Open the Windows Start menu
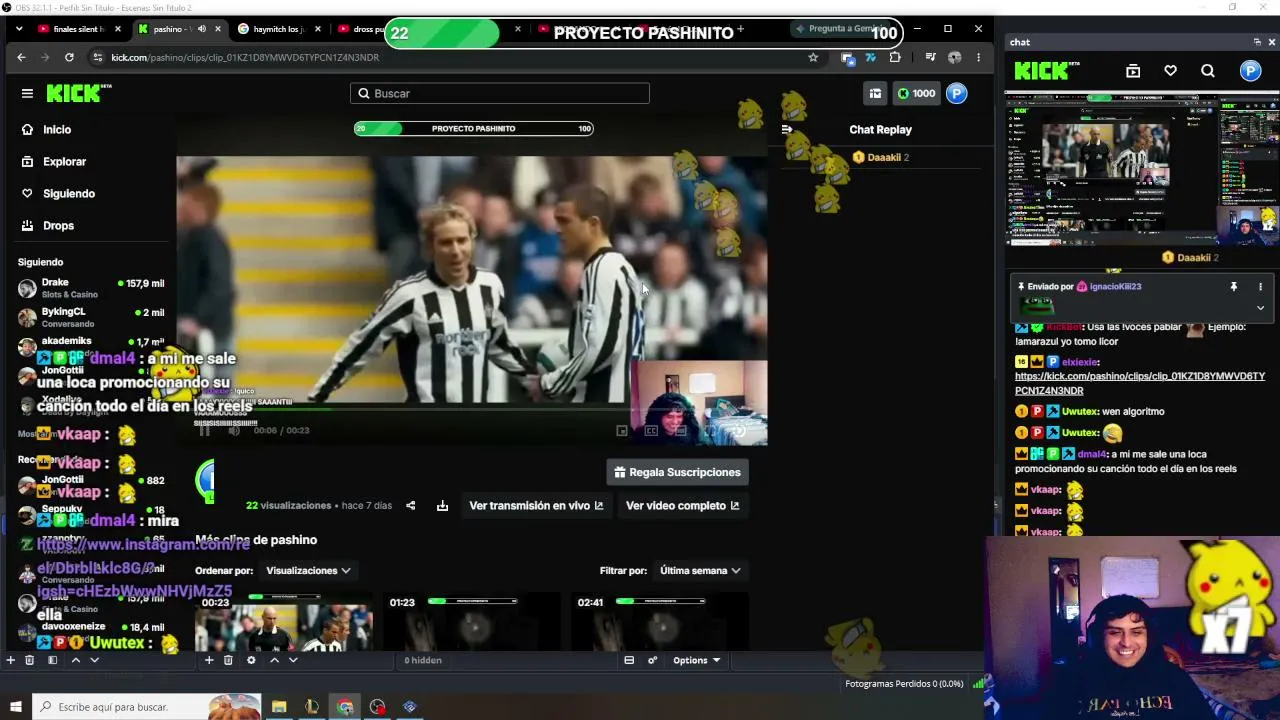Viewport: 1280px width, 720px height. point(15,707)
